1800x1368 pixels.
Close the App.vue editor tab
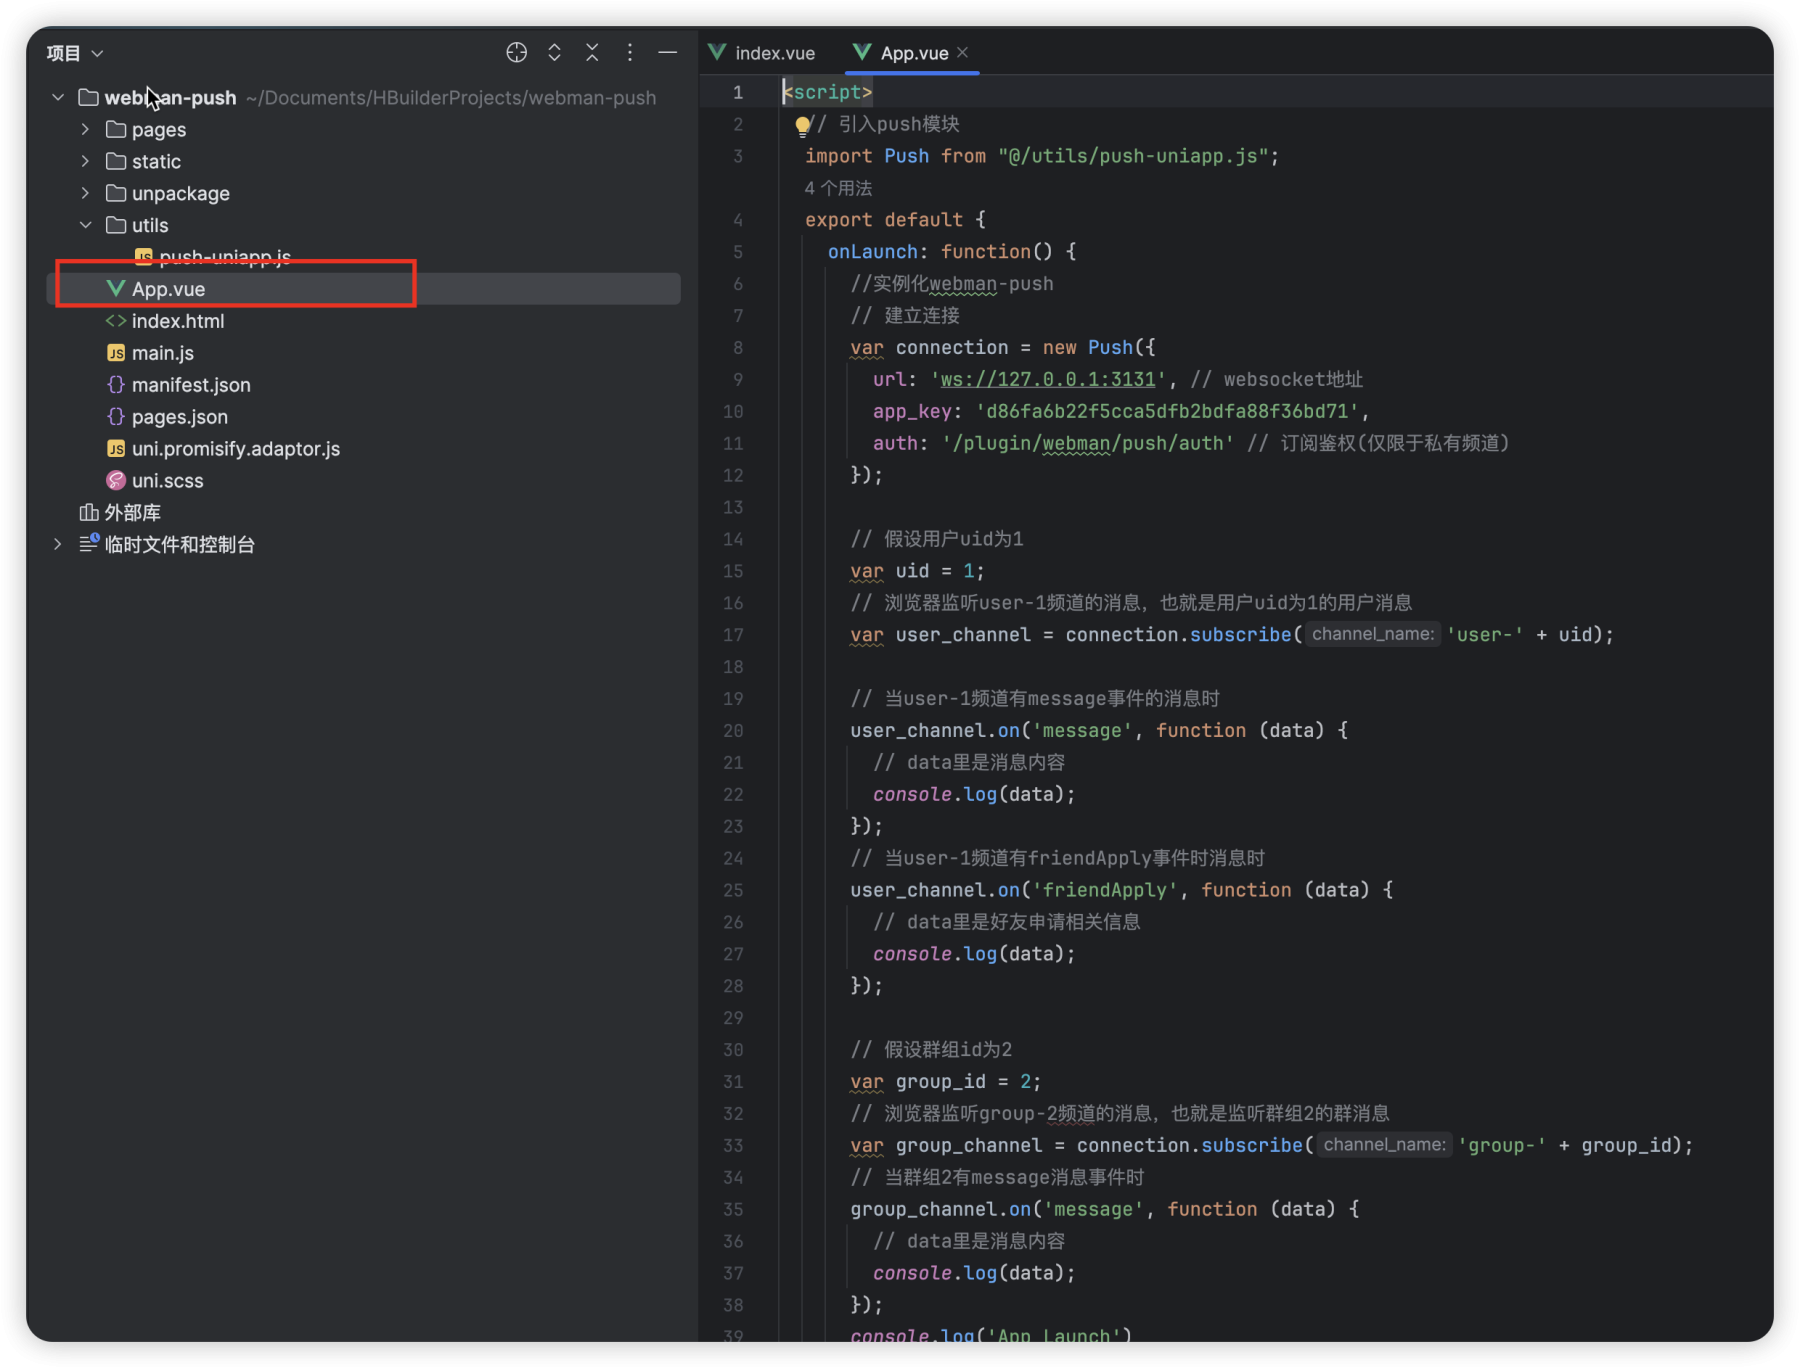click(962, 53)
